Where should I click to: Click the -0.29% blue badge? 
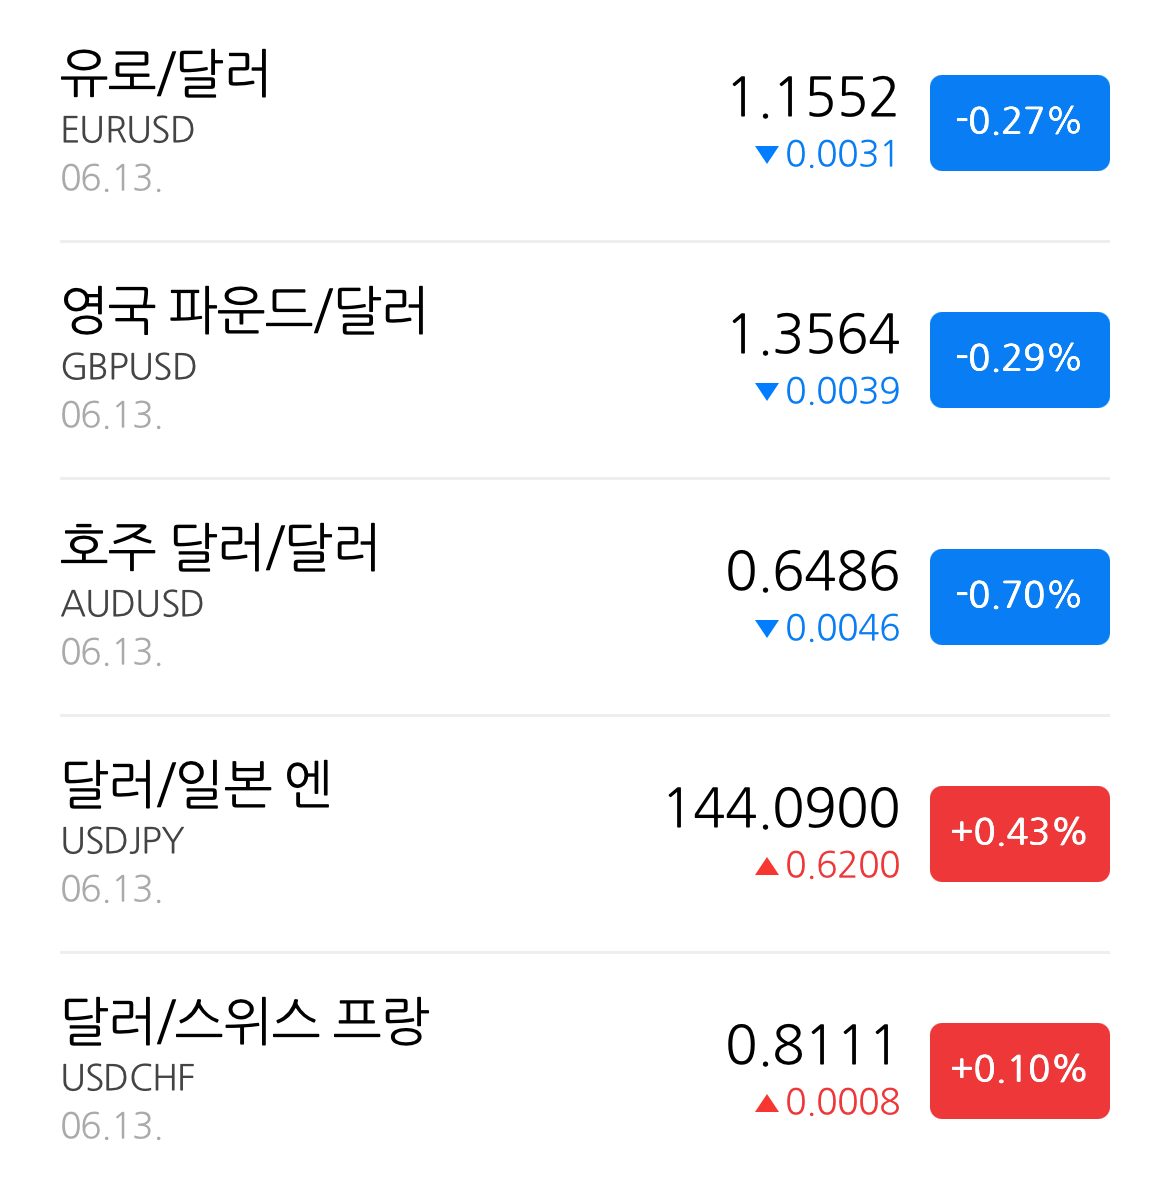pos(1019,360)
